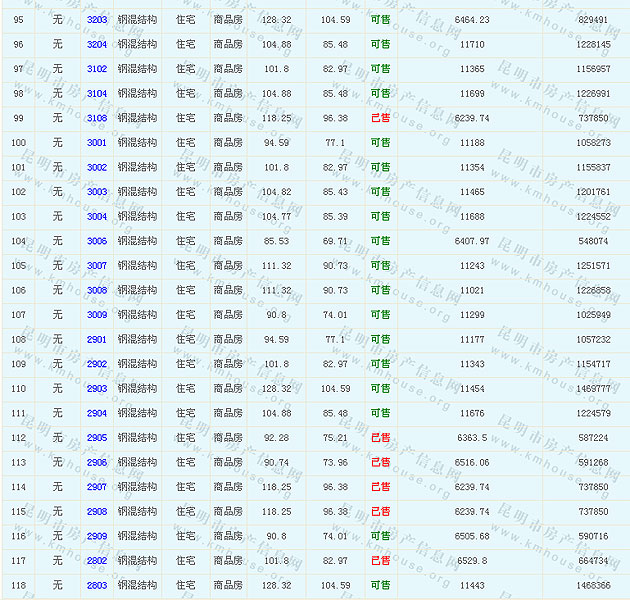
Task: Click the 已售 status in row 112
Action: pos(380,438)
